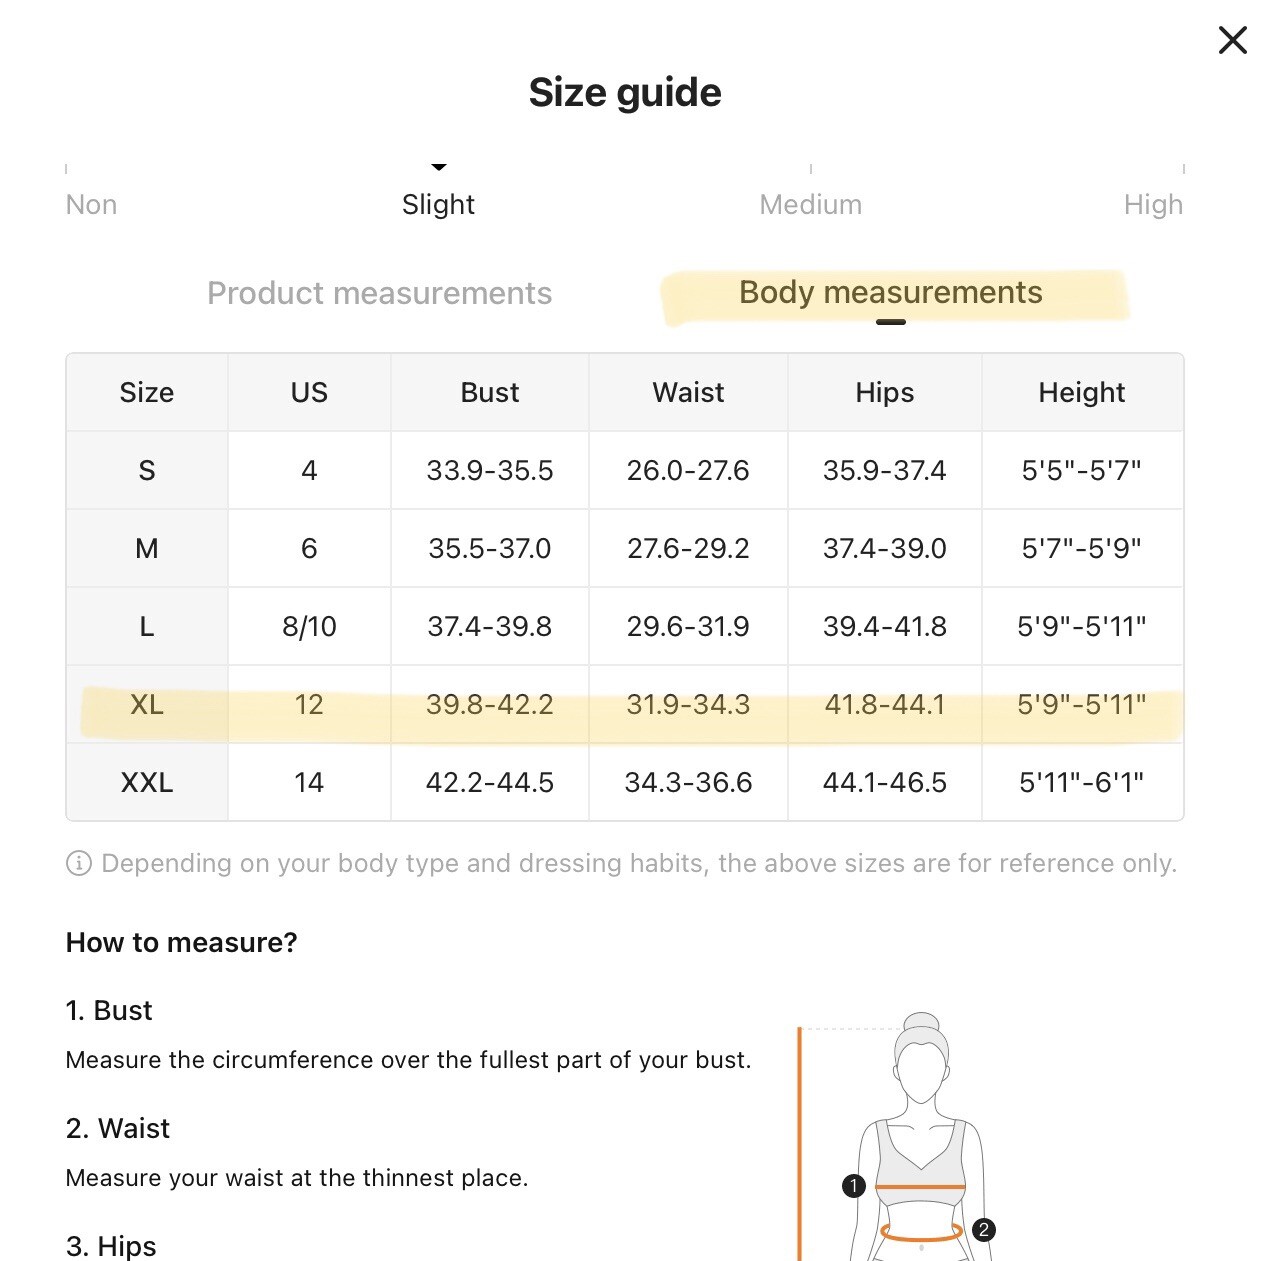
Task: Click the body measurement illustration
Action: pos(918,1140)
